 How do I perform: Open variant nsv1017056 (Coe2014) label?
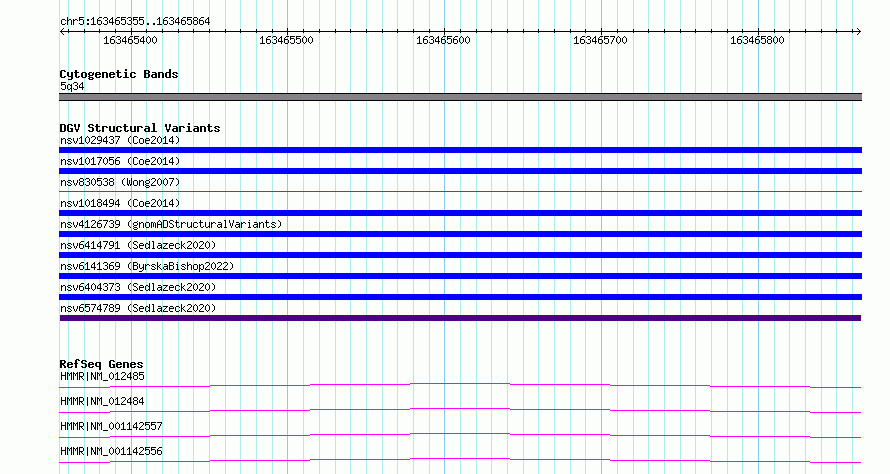(x=120, y=161)
